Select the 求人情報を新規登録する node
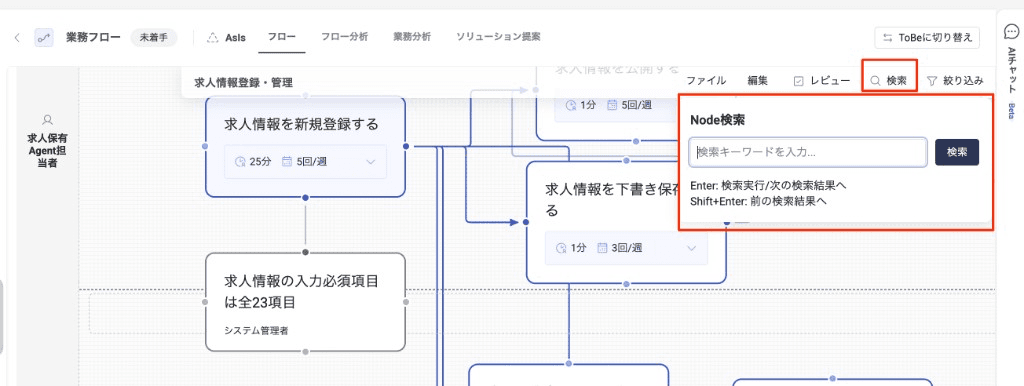1024x386 pixels. pyautogui.click(x=305, y=146)
